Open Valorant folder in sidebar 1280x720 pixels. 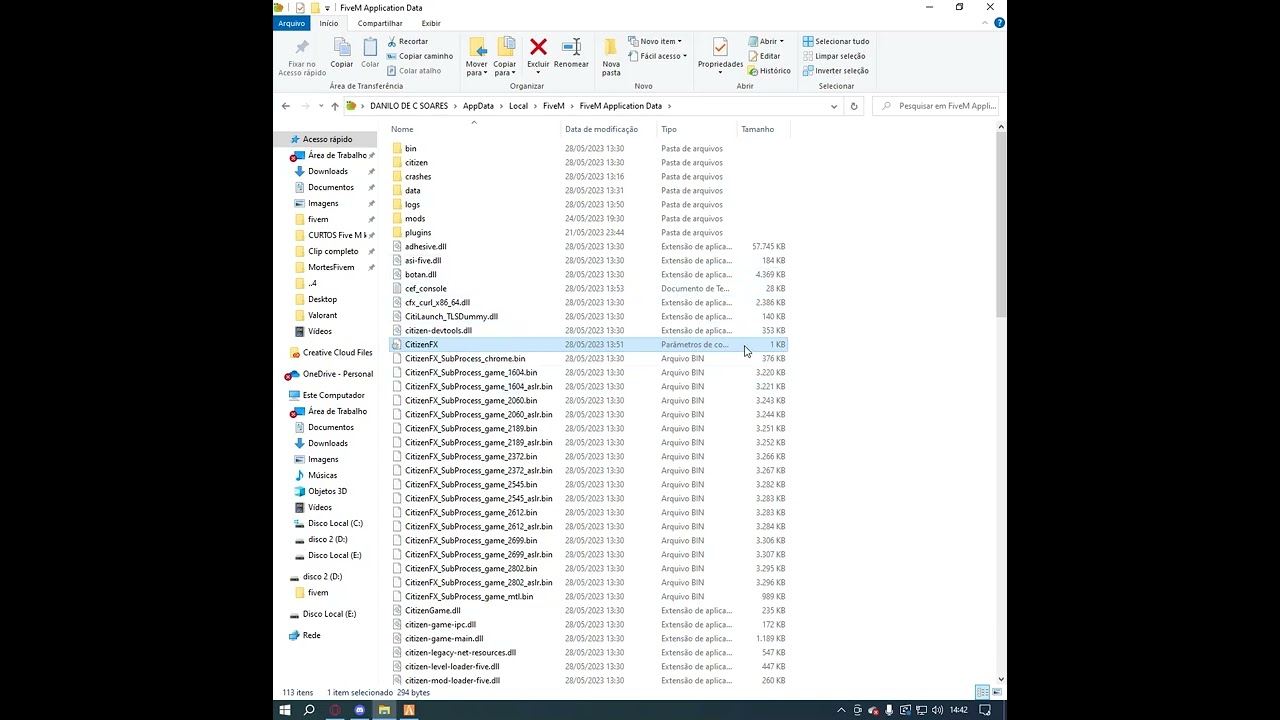click(322, 315)
